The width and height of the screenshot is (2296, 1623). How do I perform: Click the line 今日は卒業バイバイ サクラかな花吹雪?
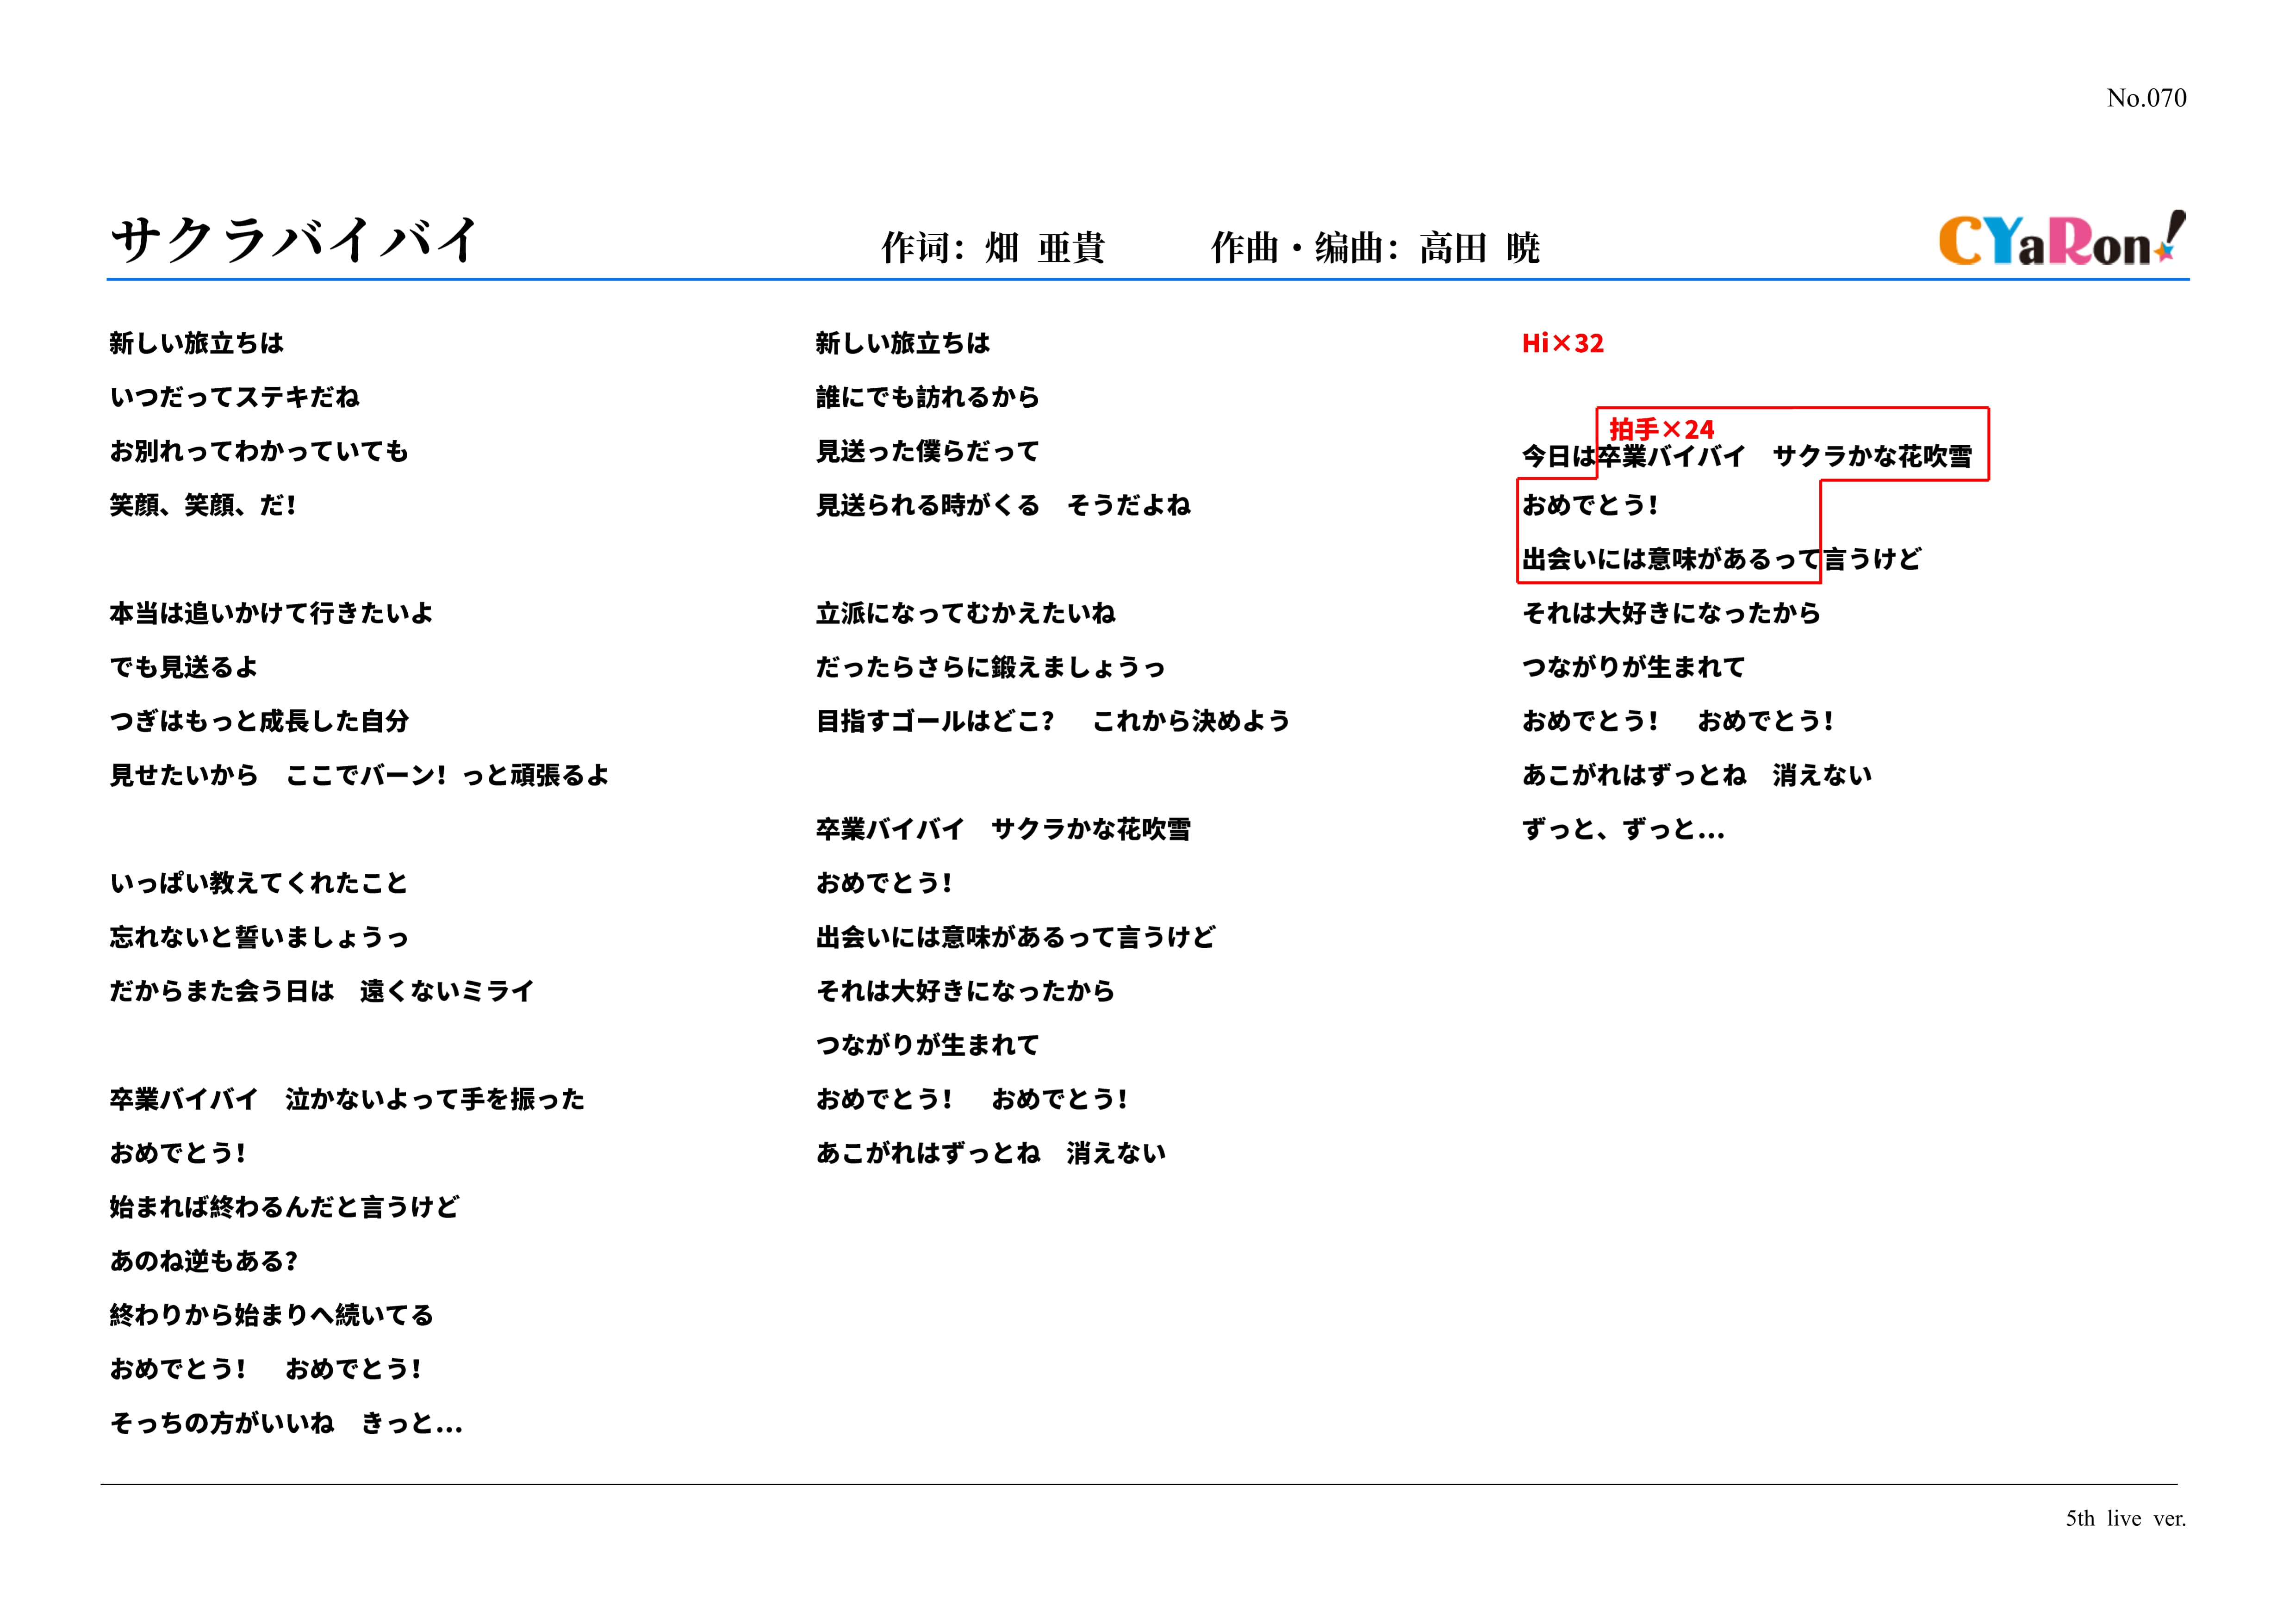[x=1747, y=457]
